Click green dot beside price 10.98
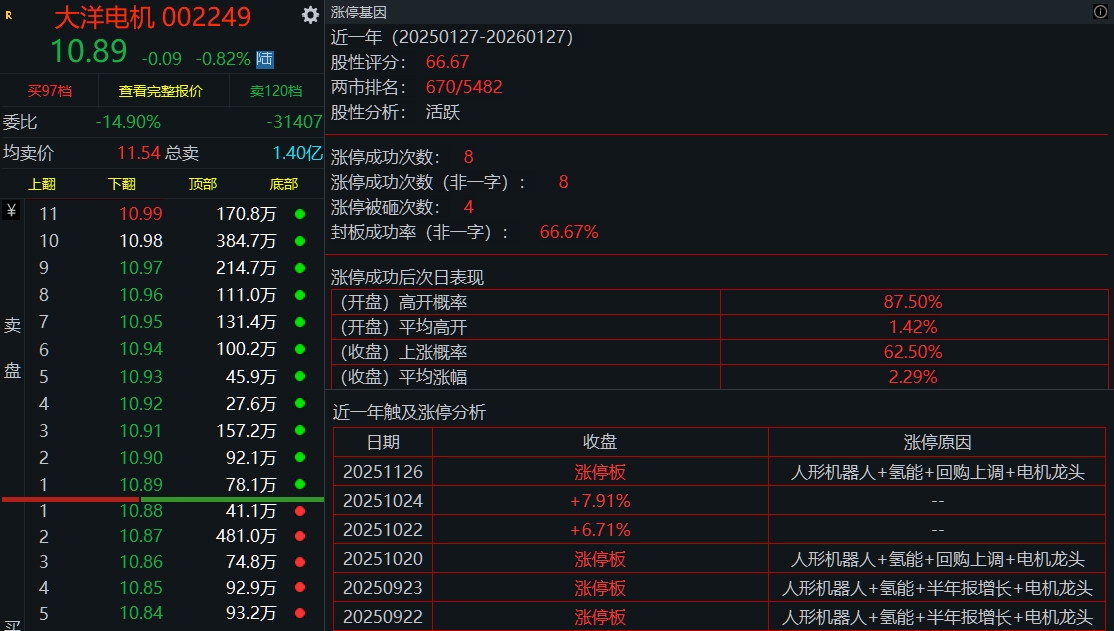Screen dimensions: 1114x631 click(x=300, y=241)
